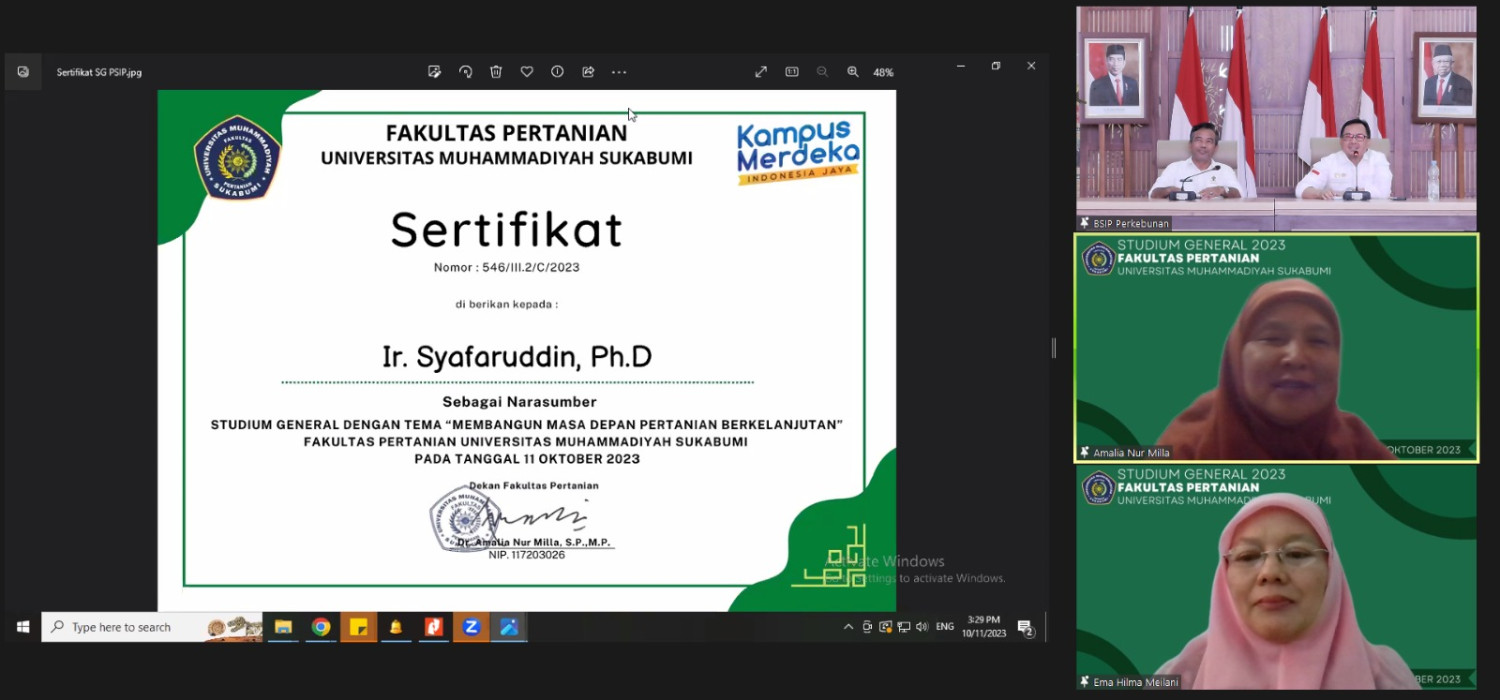The image size is (1500, 700).
Task: Click the Dekan Fakultas Pertanian label
Action: pos(534,486)
